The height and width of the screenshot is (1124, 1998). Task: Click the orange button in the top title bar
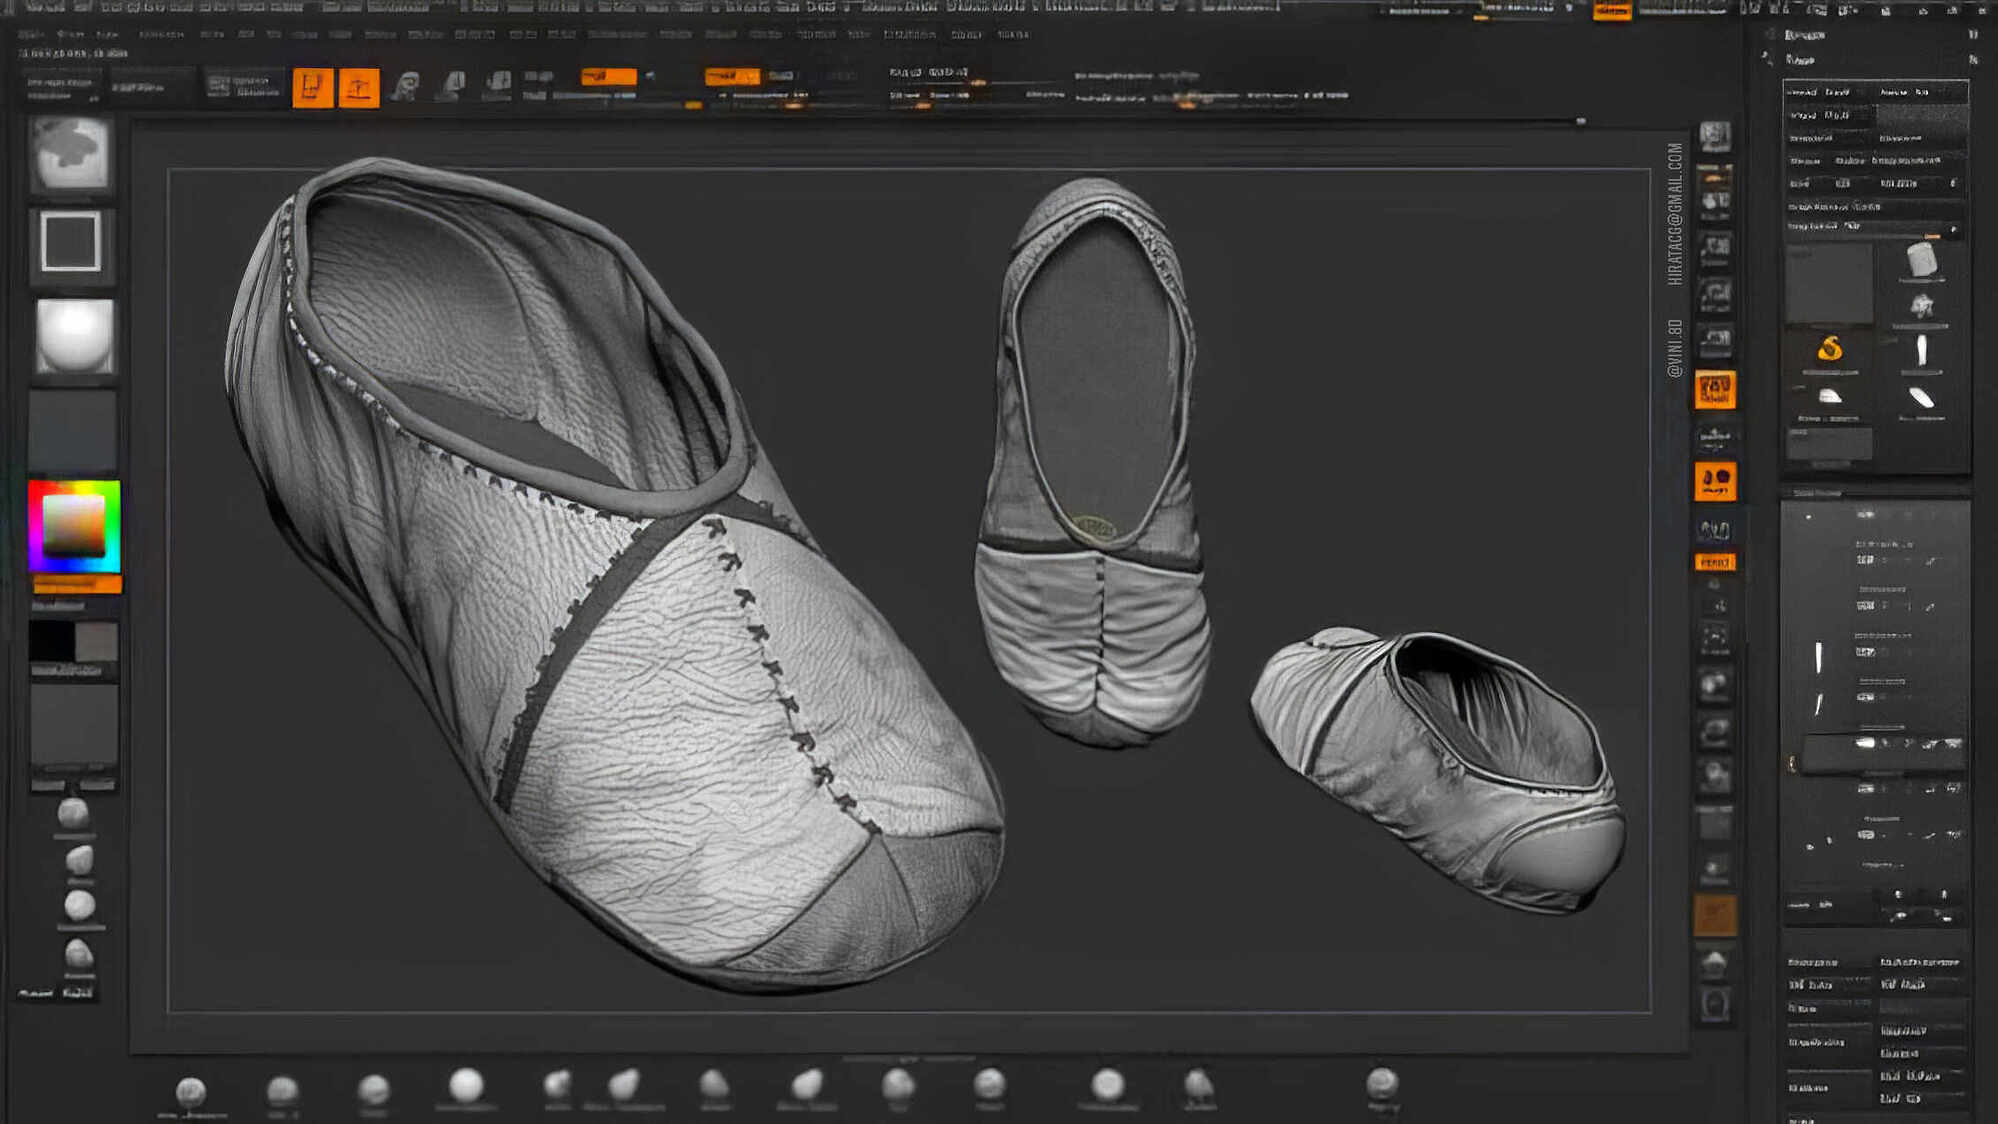pyautogui.click(x=1611, y=11)
